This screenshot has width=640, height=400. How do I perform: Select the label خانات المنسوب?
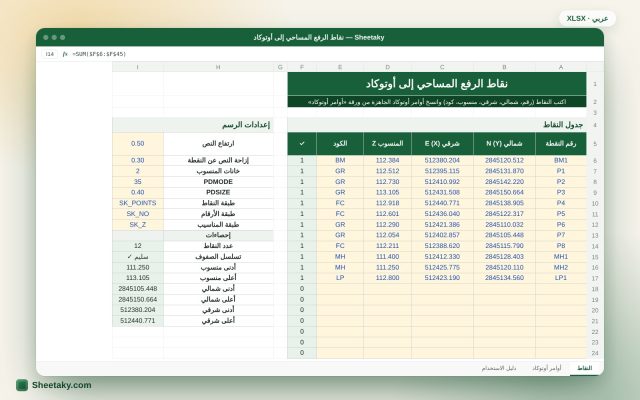point(218,171)
